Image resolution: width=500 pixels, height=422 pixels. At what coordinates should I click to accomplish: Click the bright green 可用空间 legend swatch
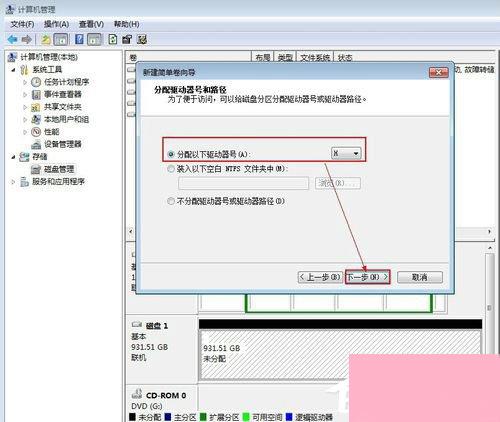[246, 417]
